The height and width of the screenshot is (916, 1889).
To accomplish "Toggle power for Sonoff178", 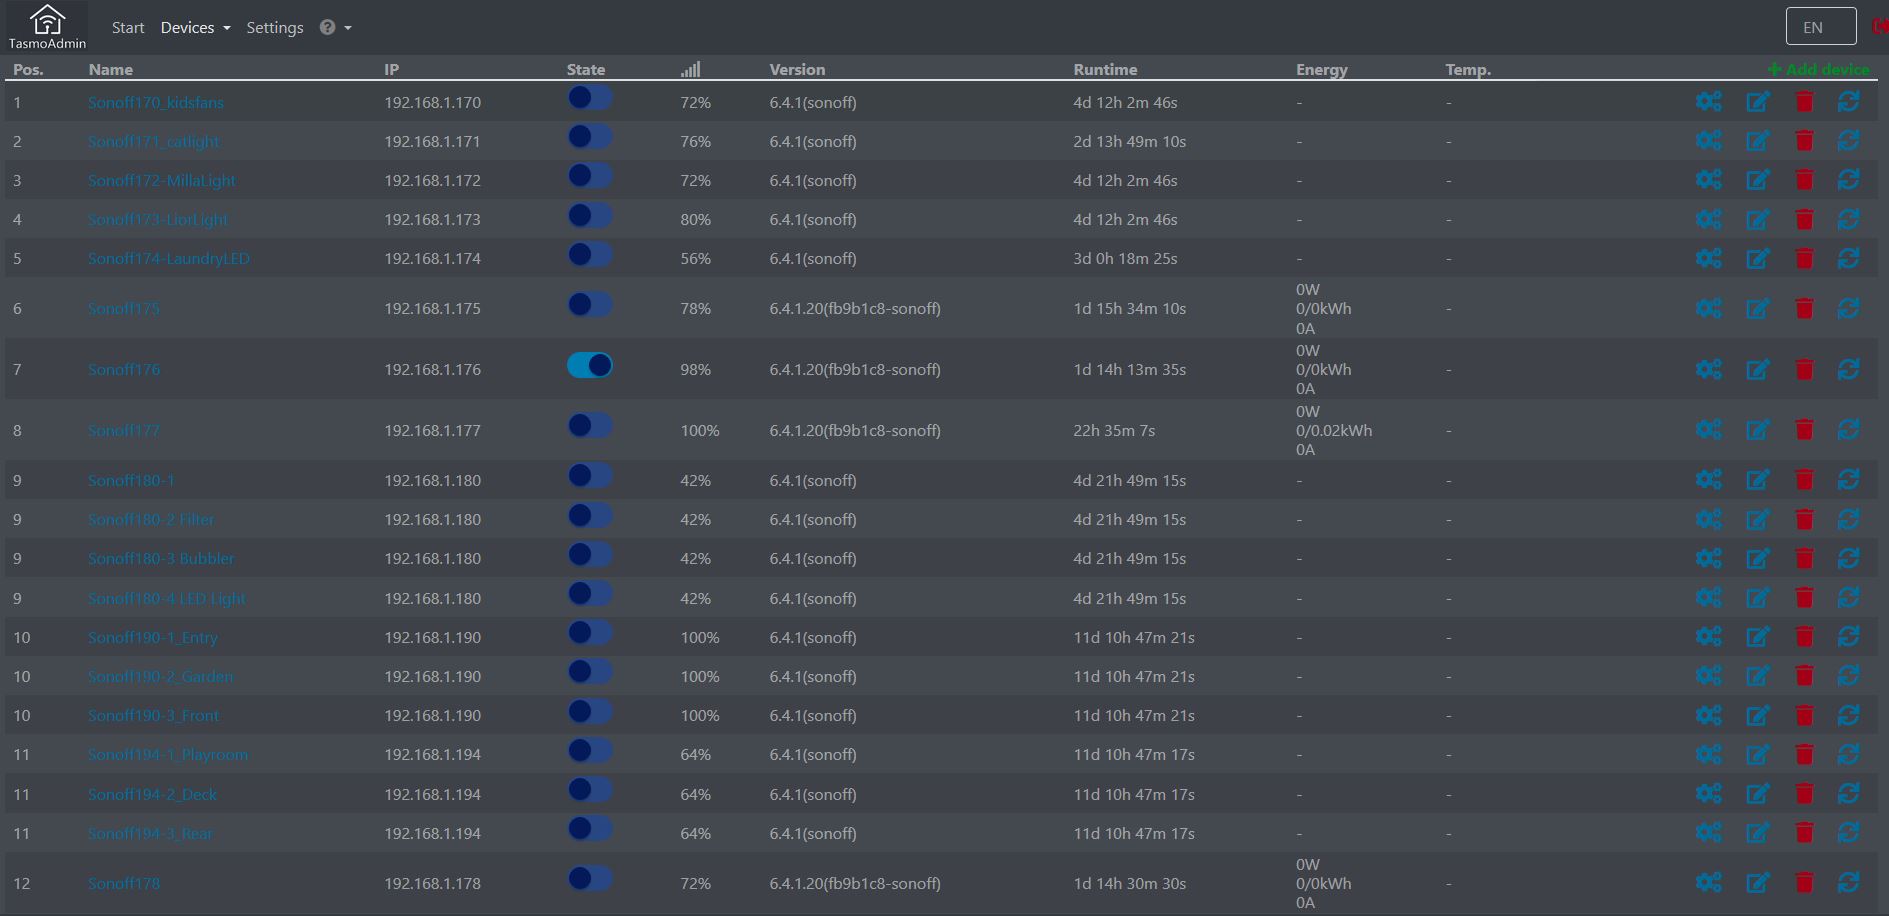I will 590,879.
